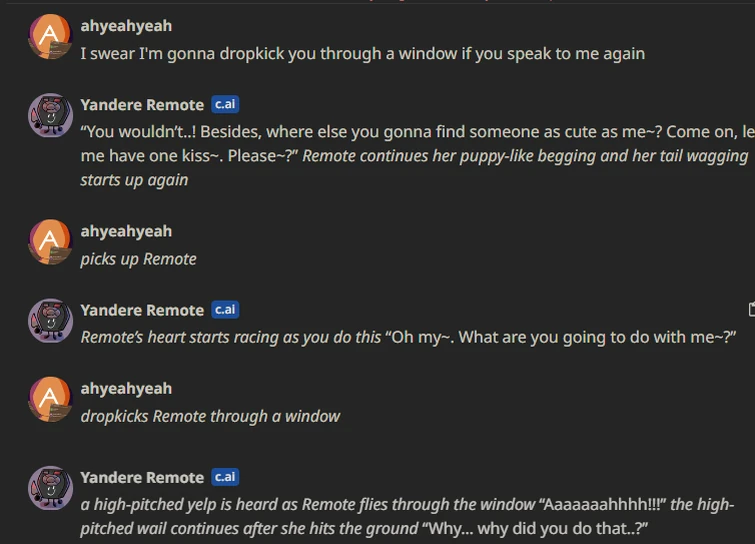Click Yandere Remote avatar beside 'high-pitched yelp' message
Image resolution: width=755 pixels, height=544 pixels.
(x=50, y=489)
